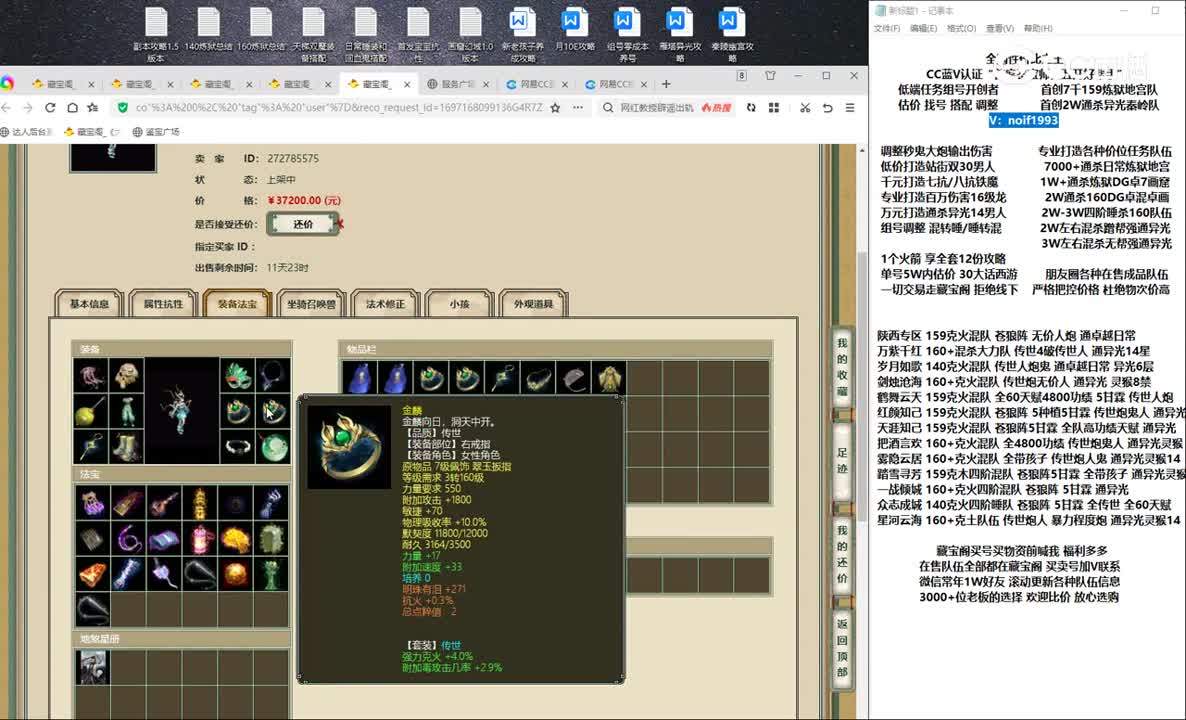Select the orange tile treasure icon
This screenshot has width=1186, height=720.
point(92,574)
